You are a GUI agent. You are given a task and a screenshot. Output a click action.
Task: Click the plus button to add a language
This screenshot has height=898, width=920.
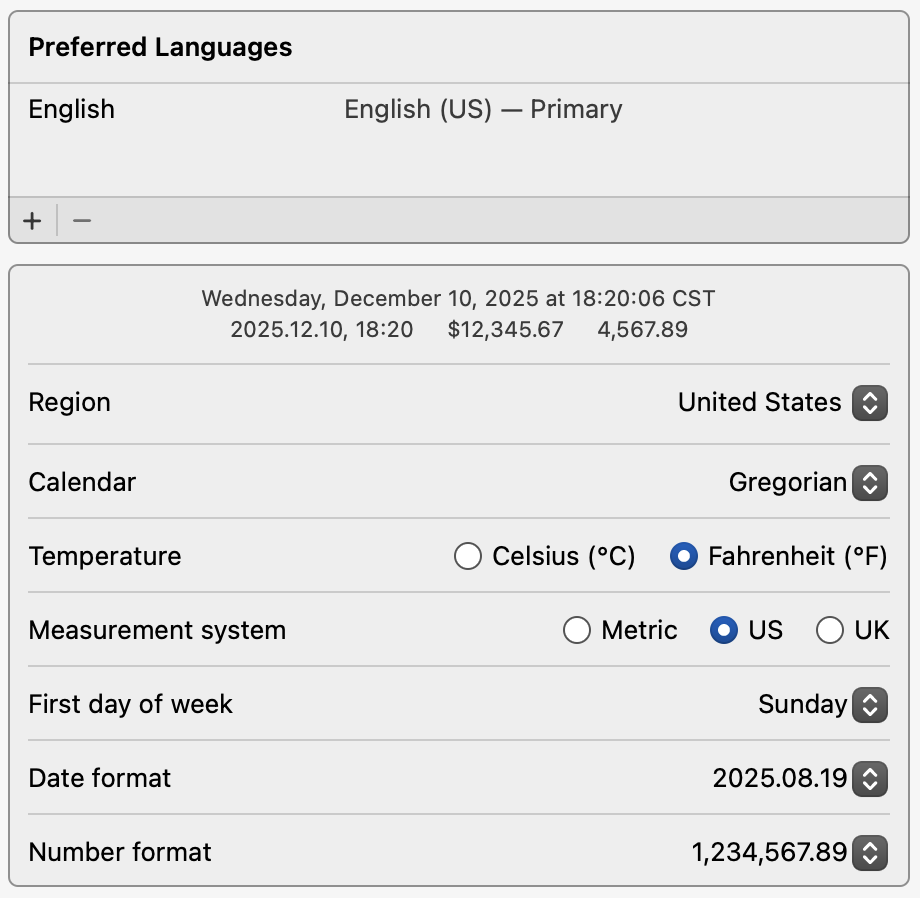32,220
